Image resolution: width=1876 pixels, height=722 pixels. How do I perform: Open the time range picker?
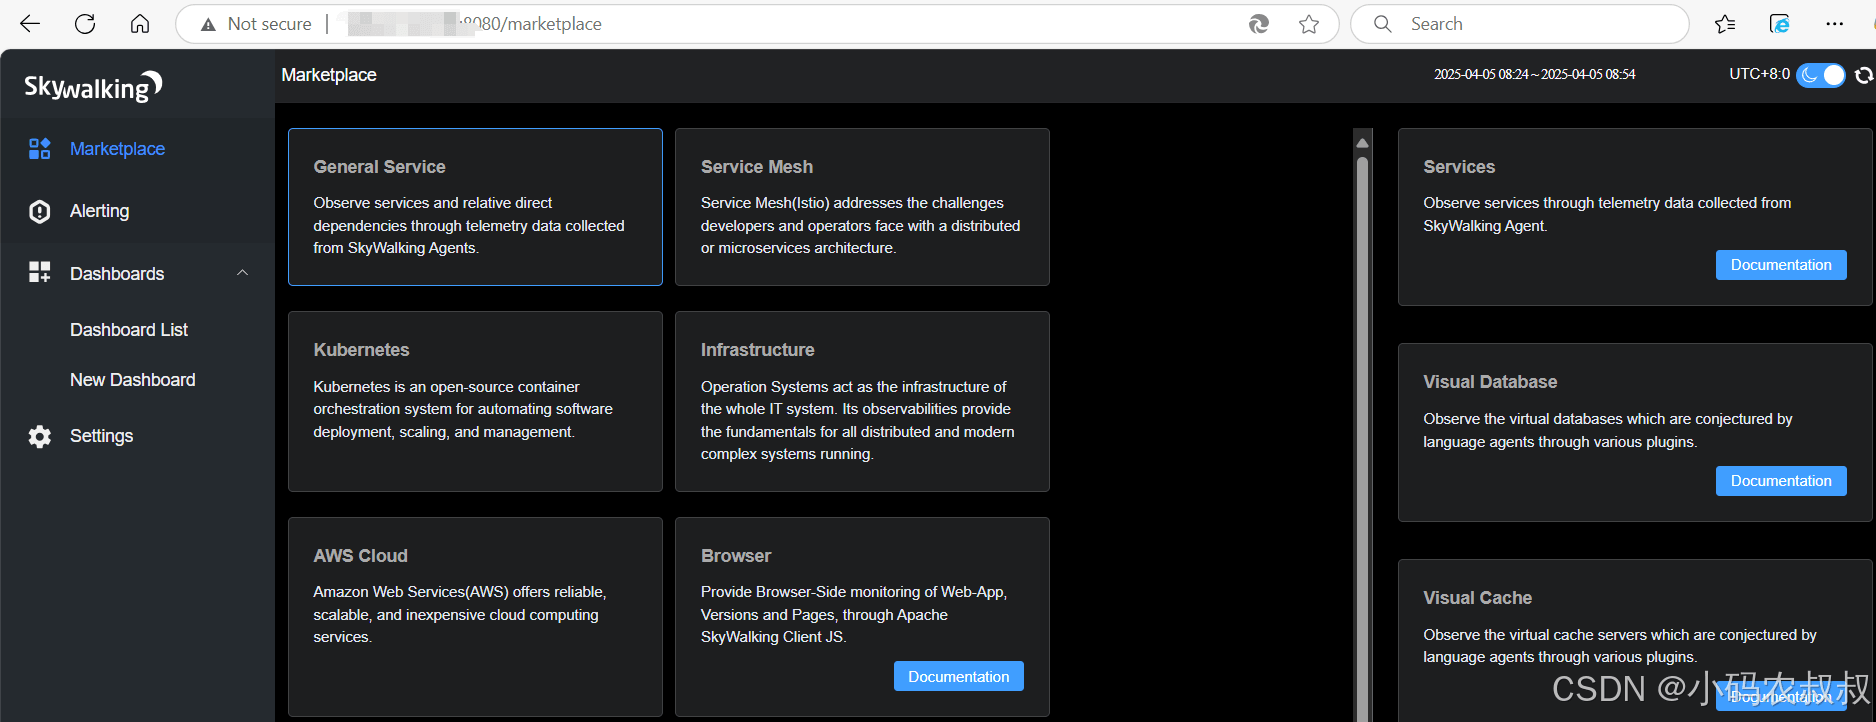pos(1534,74)
